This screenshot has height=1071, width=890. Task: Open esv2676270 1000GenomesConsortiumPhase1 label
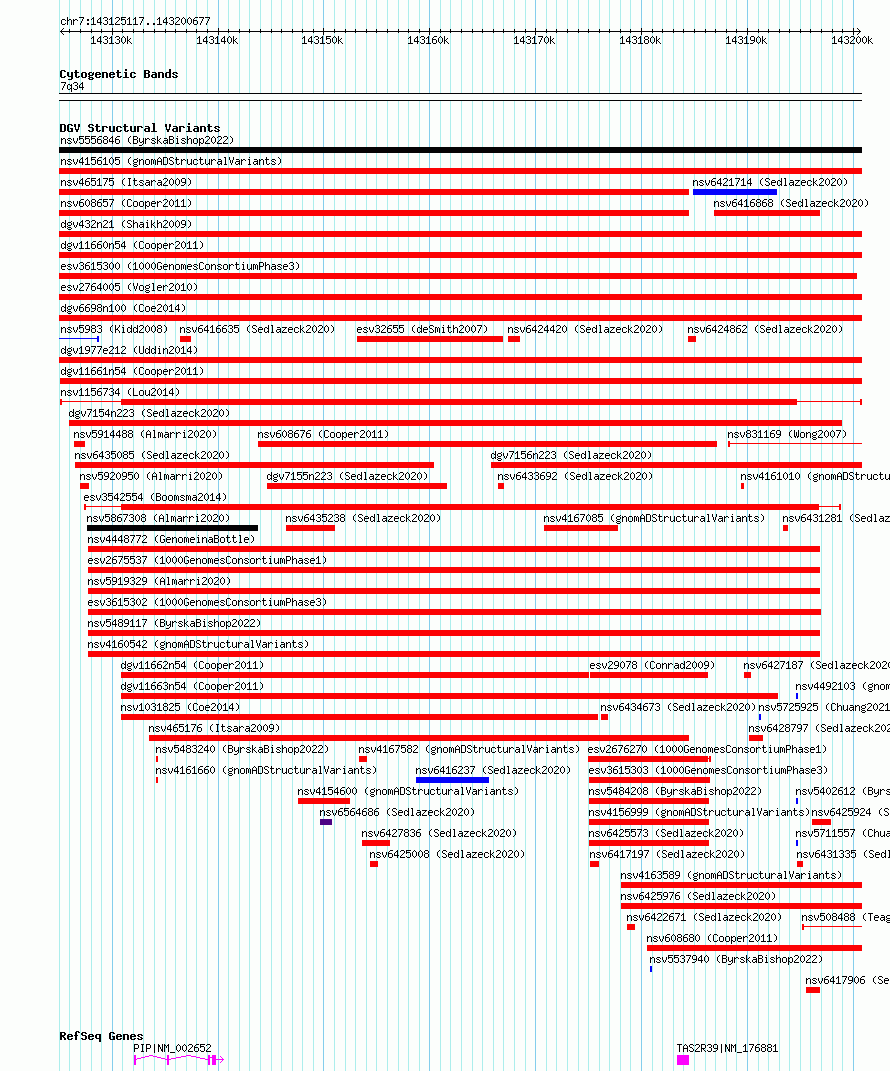click(x=708, y=749)
